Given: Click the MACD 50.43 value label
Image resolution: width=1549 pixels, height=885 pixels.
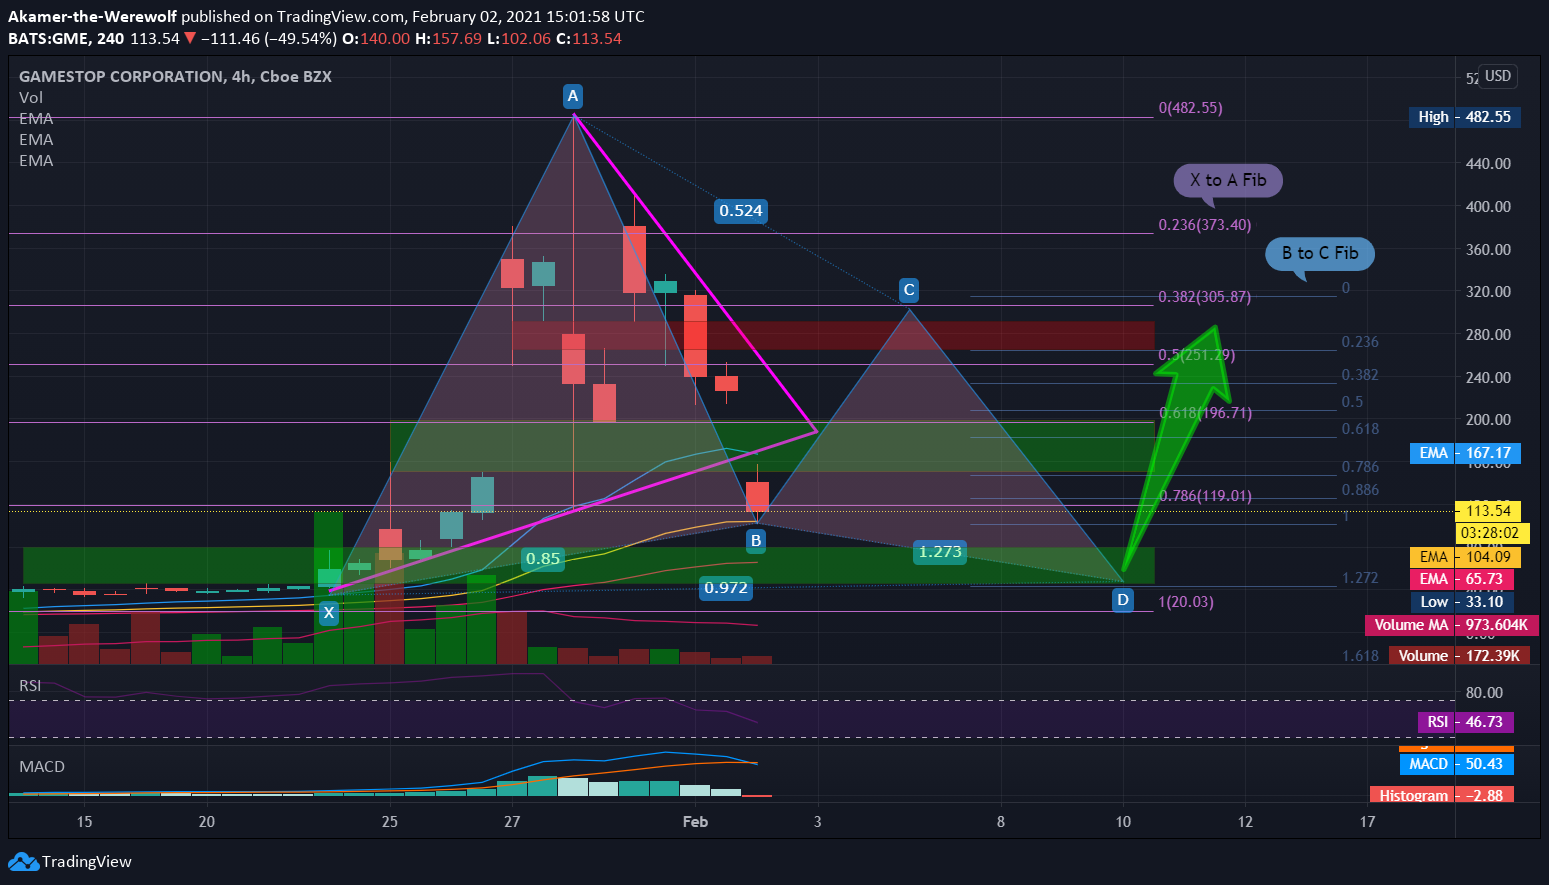Looking at the screenshot, I should click(x=1456, y=764).
